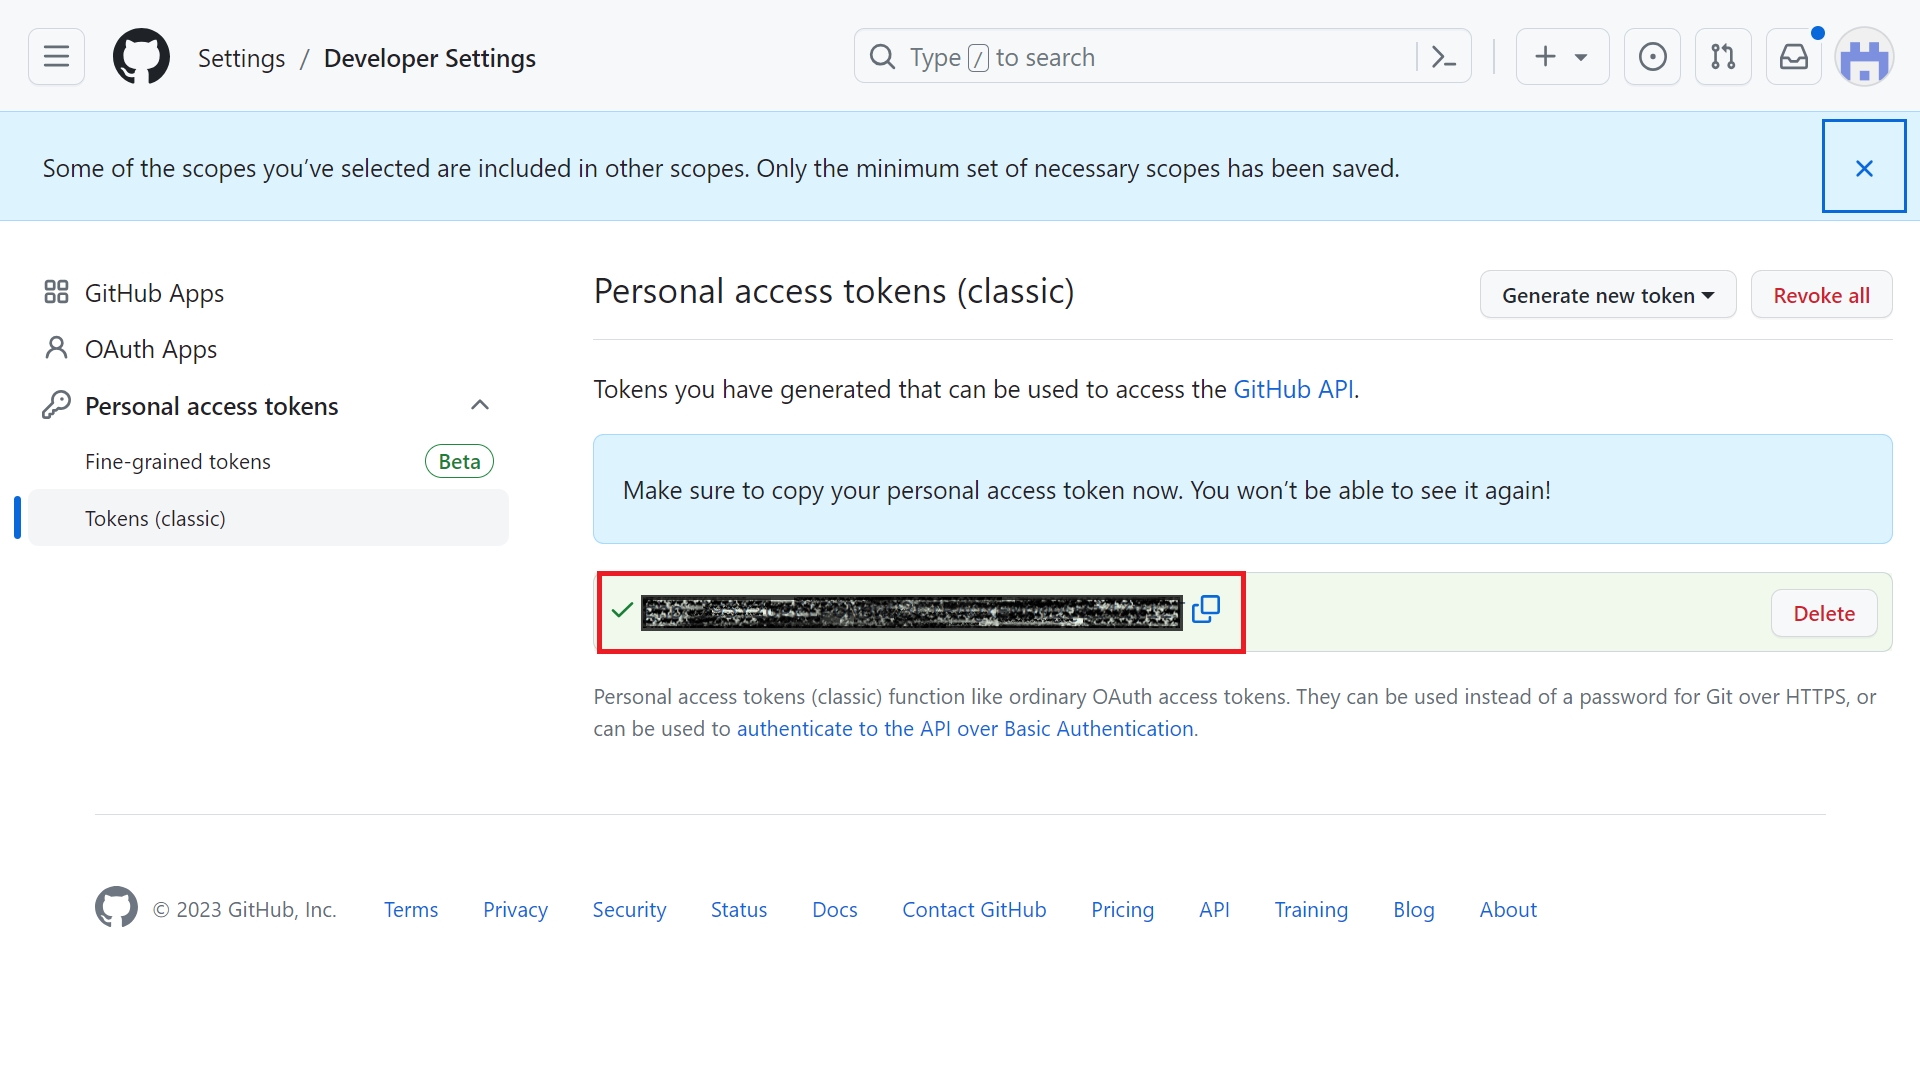Copy the token with the clipboard icon
The height and width of the screenshot is (1080, 1920).
coord(1206,609)
